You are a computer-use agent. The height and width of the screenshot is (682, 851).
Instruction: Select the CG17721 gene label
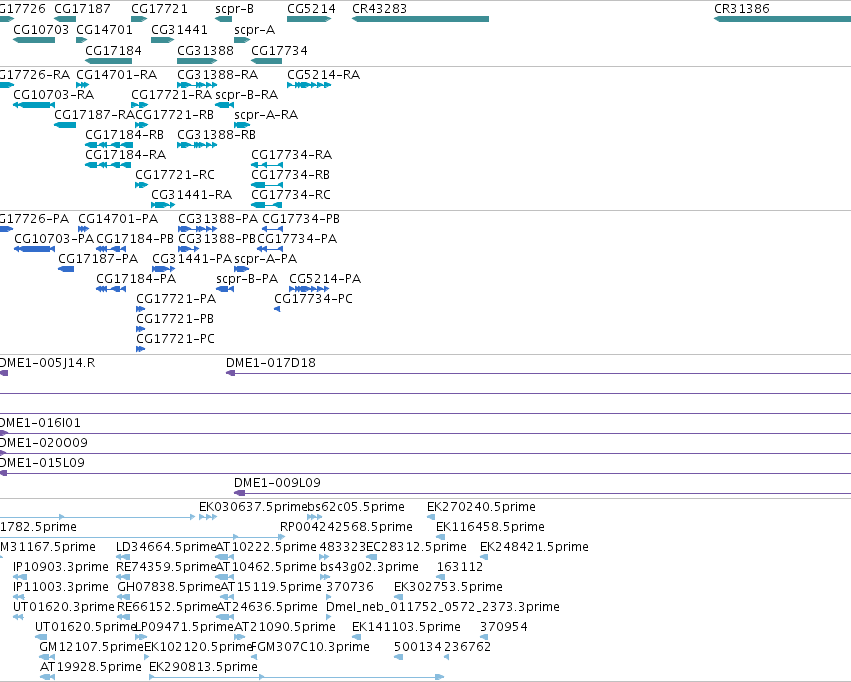(x=160, y=9)
